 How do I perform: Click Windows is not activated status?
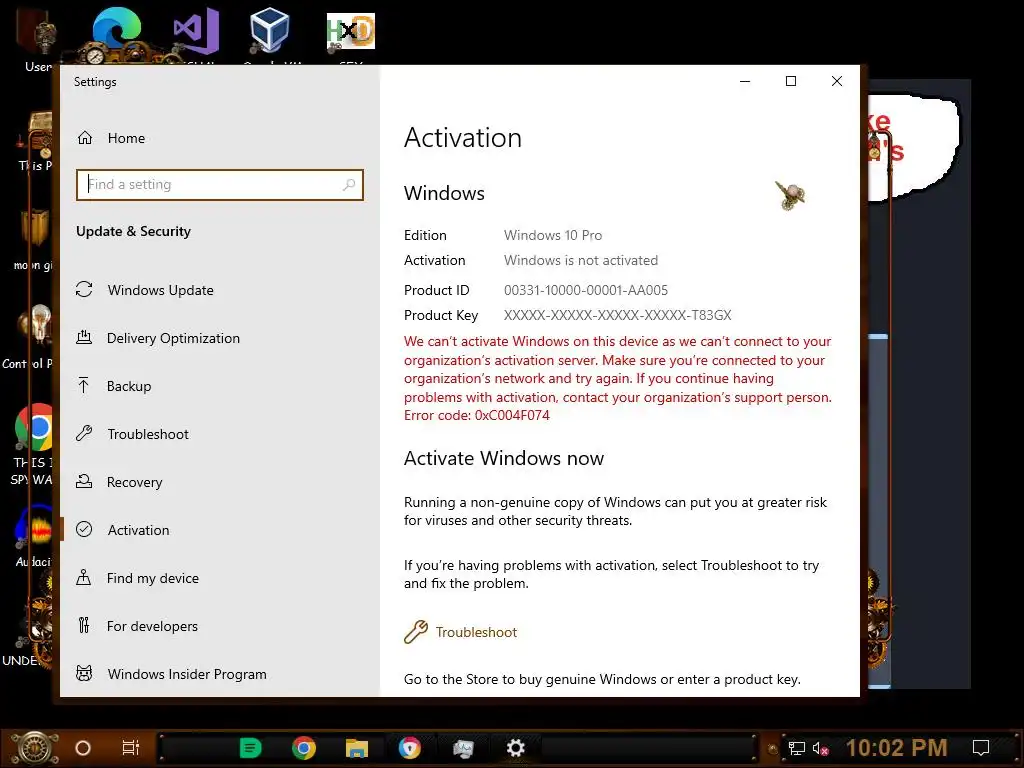pyautogui.click(x=581, y=260)
